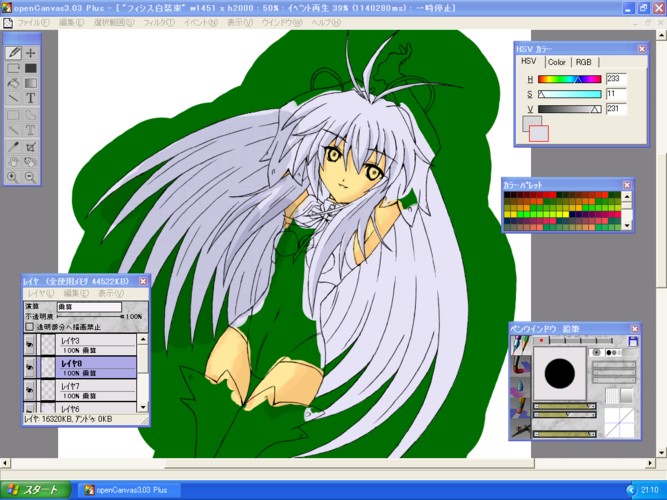Click the three-dot brush density icon

[x=612, y=352]
